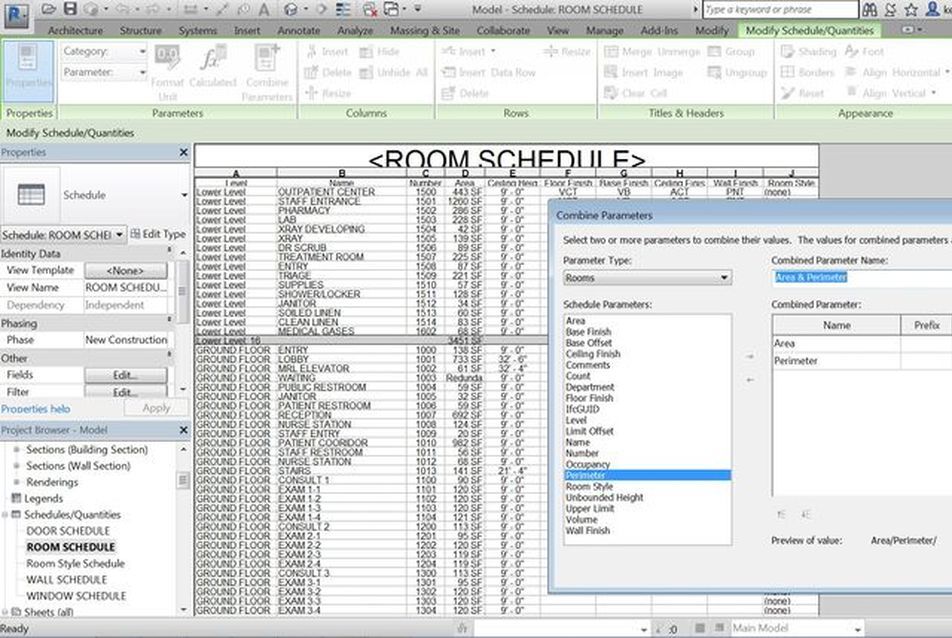The width and height of the screenshot is (952, 638).
Task: Click the remove-parameter left arrow in dialog
Action: 750,380
